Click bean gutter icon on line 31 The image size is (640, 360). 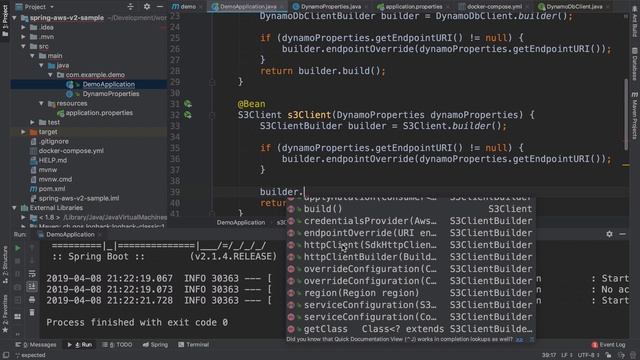187,104
